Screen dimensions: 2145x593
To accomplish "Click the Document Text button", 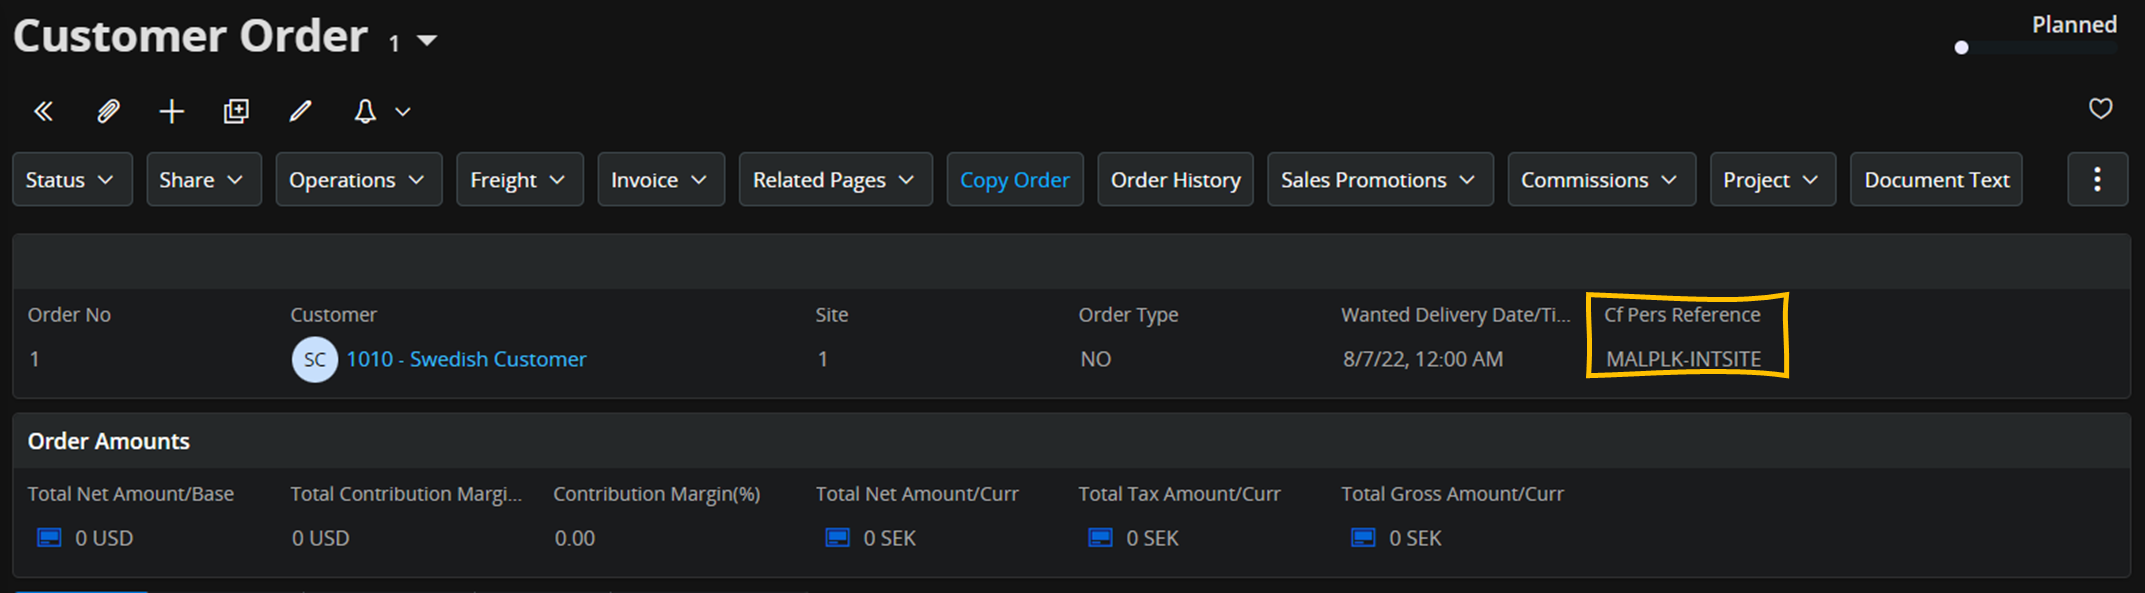I will 1936,180.
